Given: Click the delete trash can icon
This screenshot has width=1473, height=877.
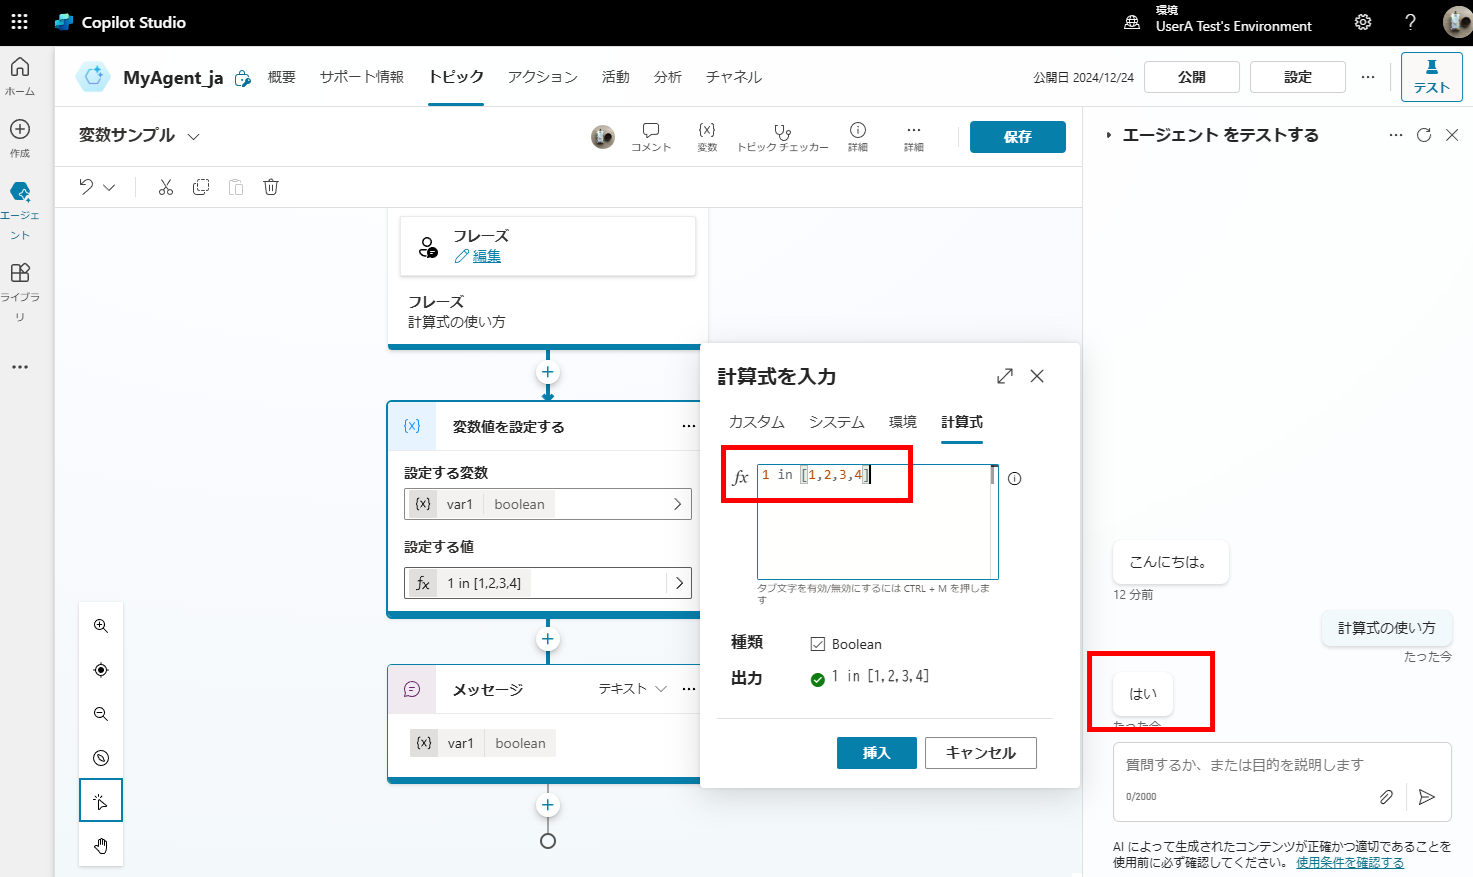Looking at the screenshot, I should pyautogui.click(x=271, y=187).
